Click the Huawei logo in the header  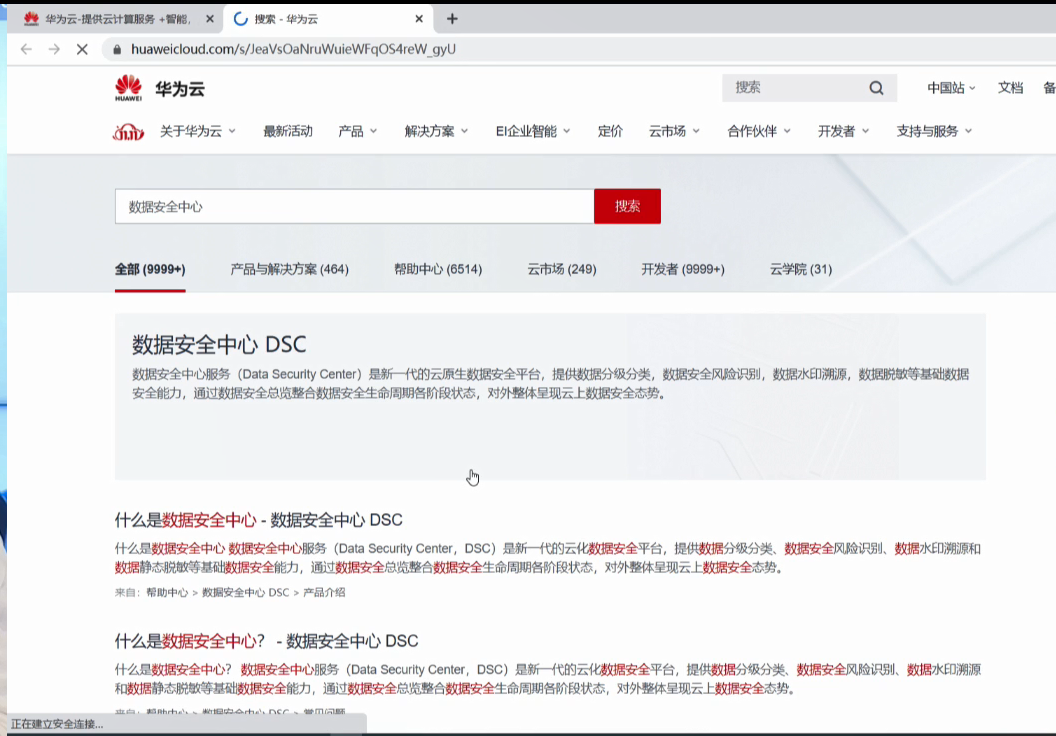pos(128,88)
